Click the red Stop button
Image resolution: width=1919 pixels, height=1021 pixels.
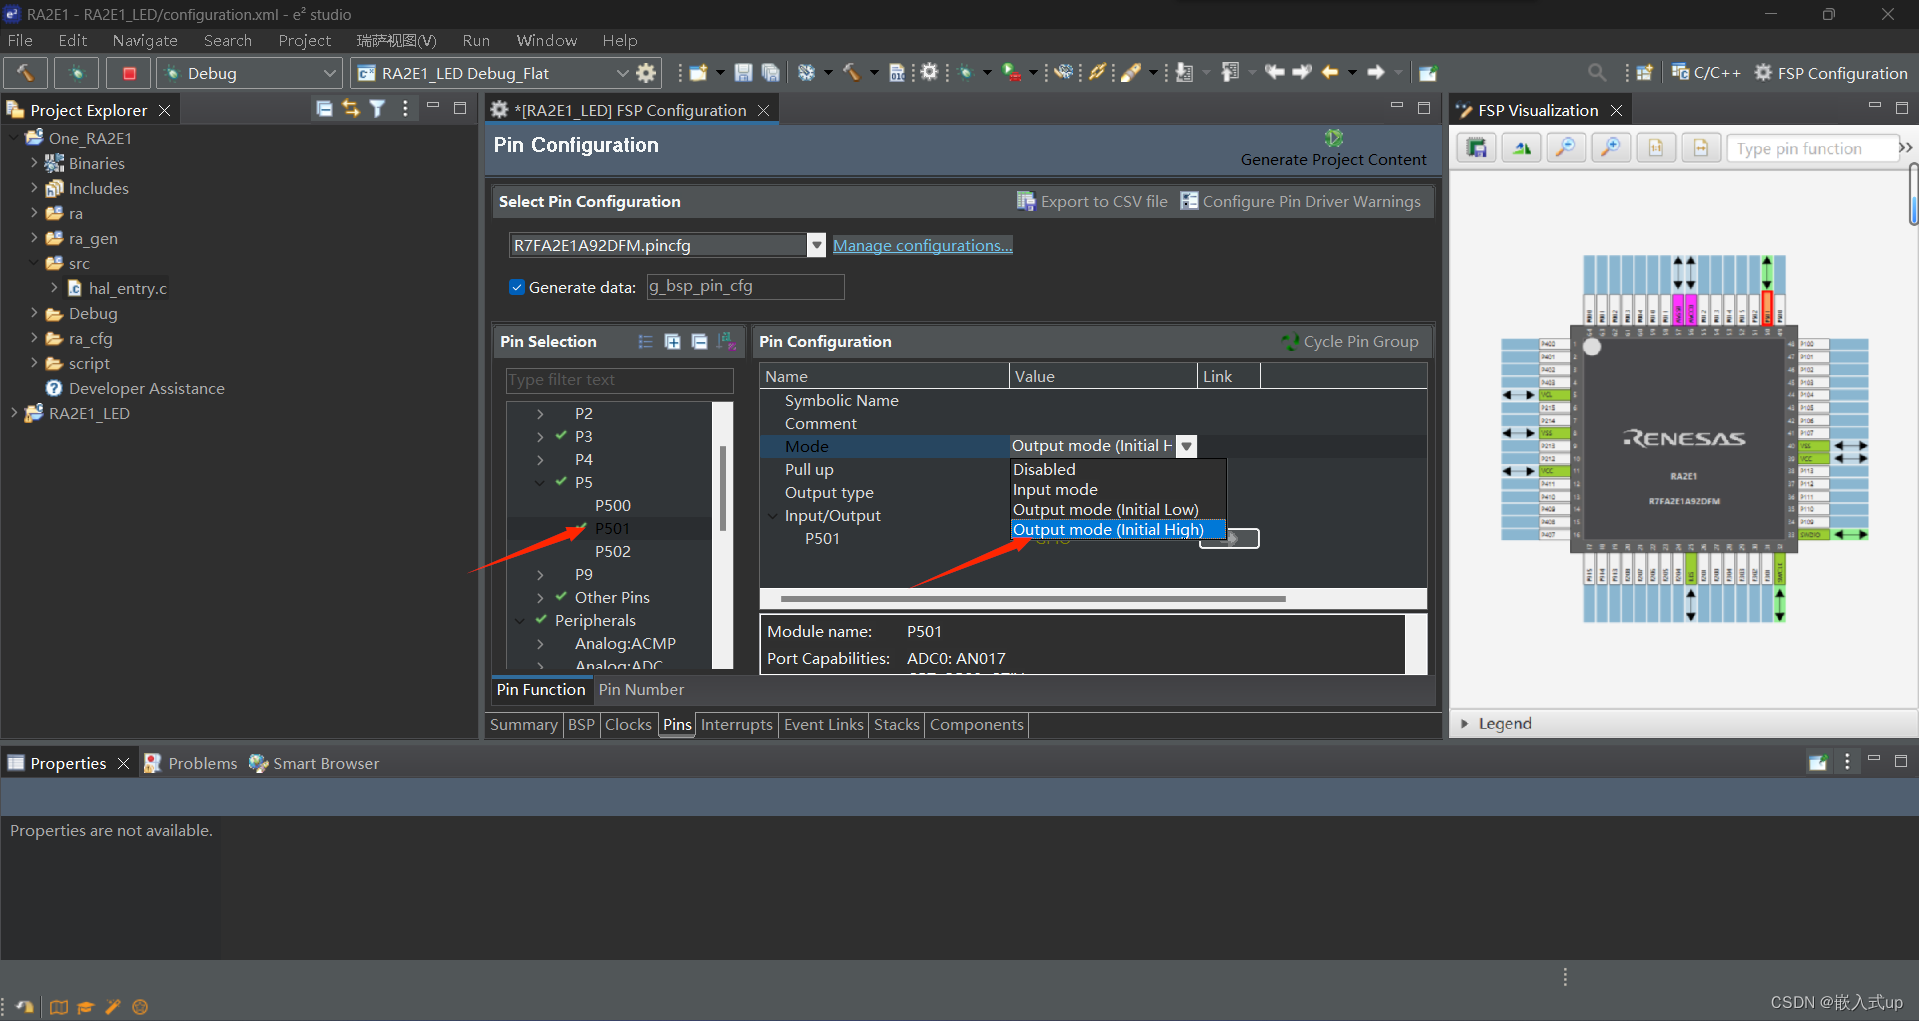129,73
